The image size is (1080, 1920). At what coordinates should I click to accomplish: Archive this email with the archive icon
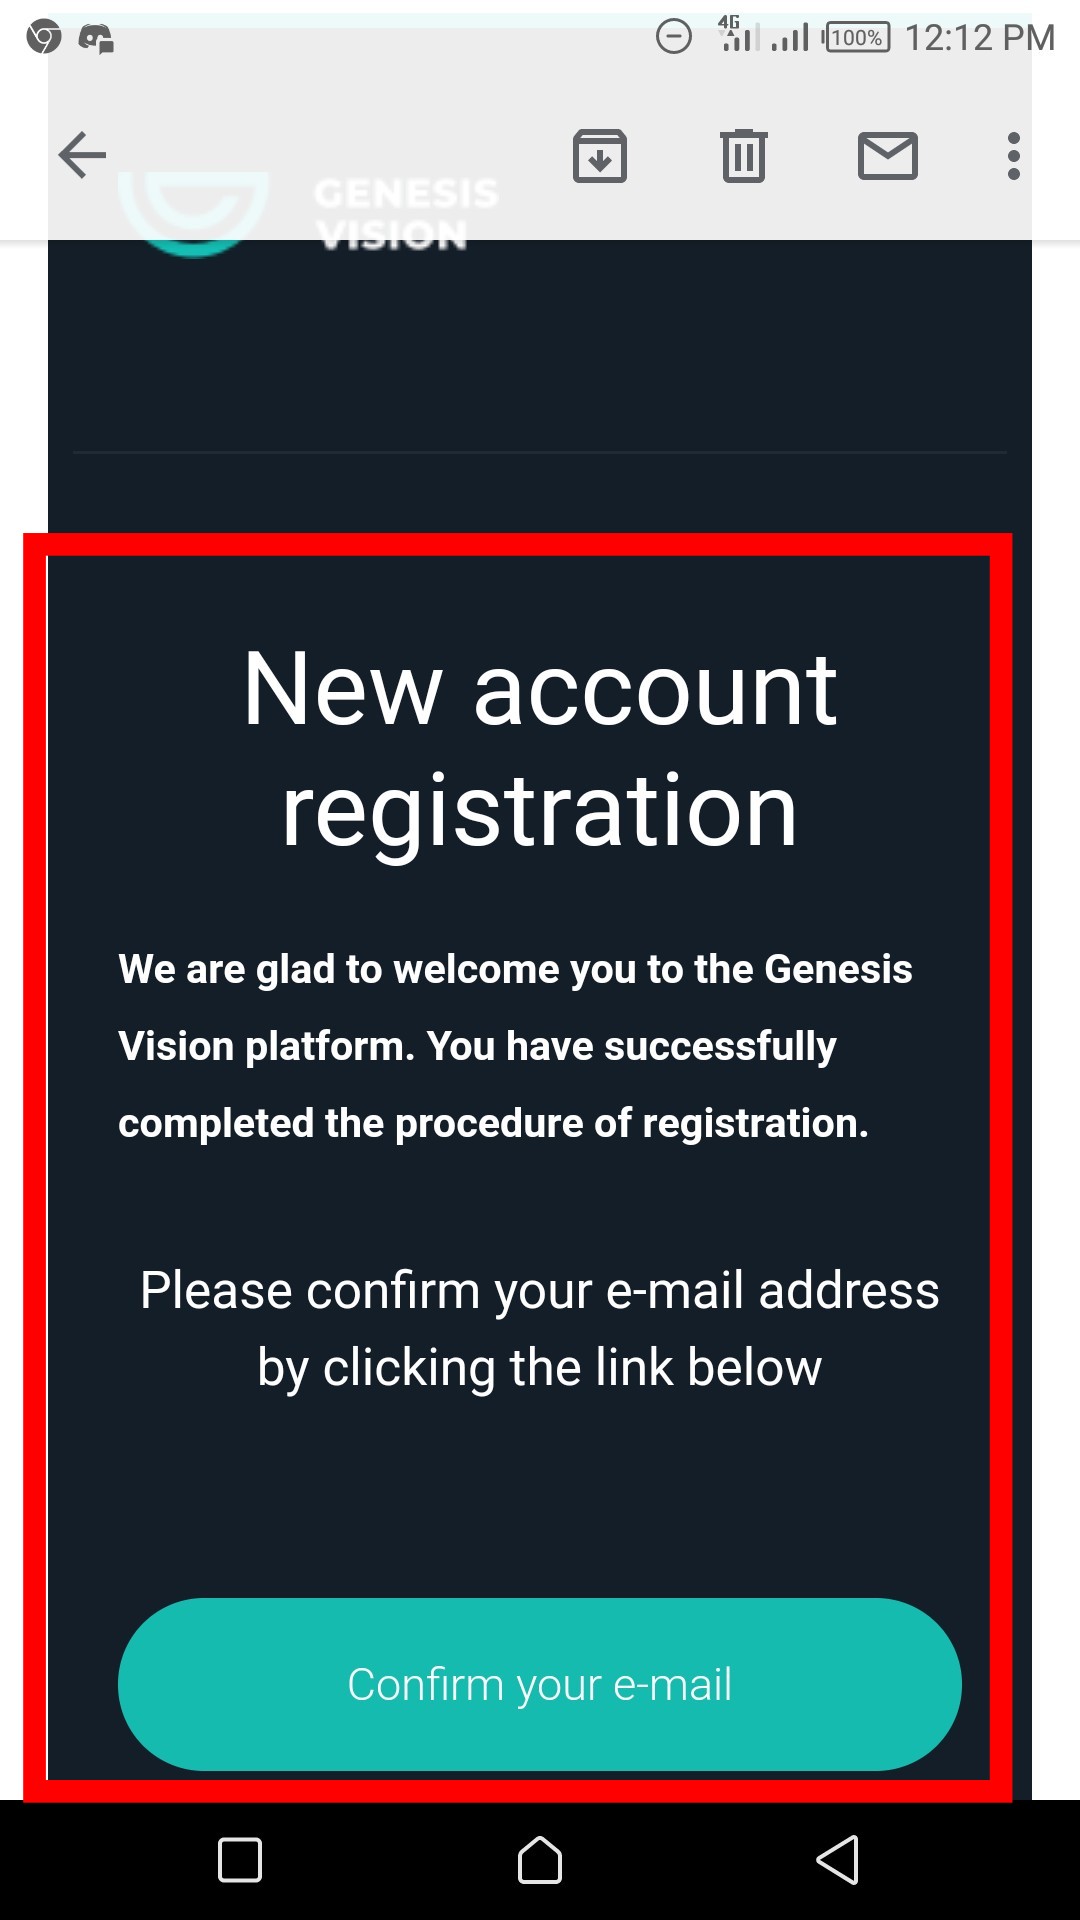point(600,156)
